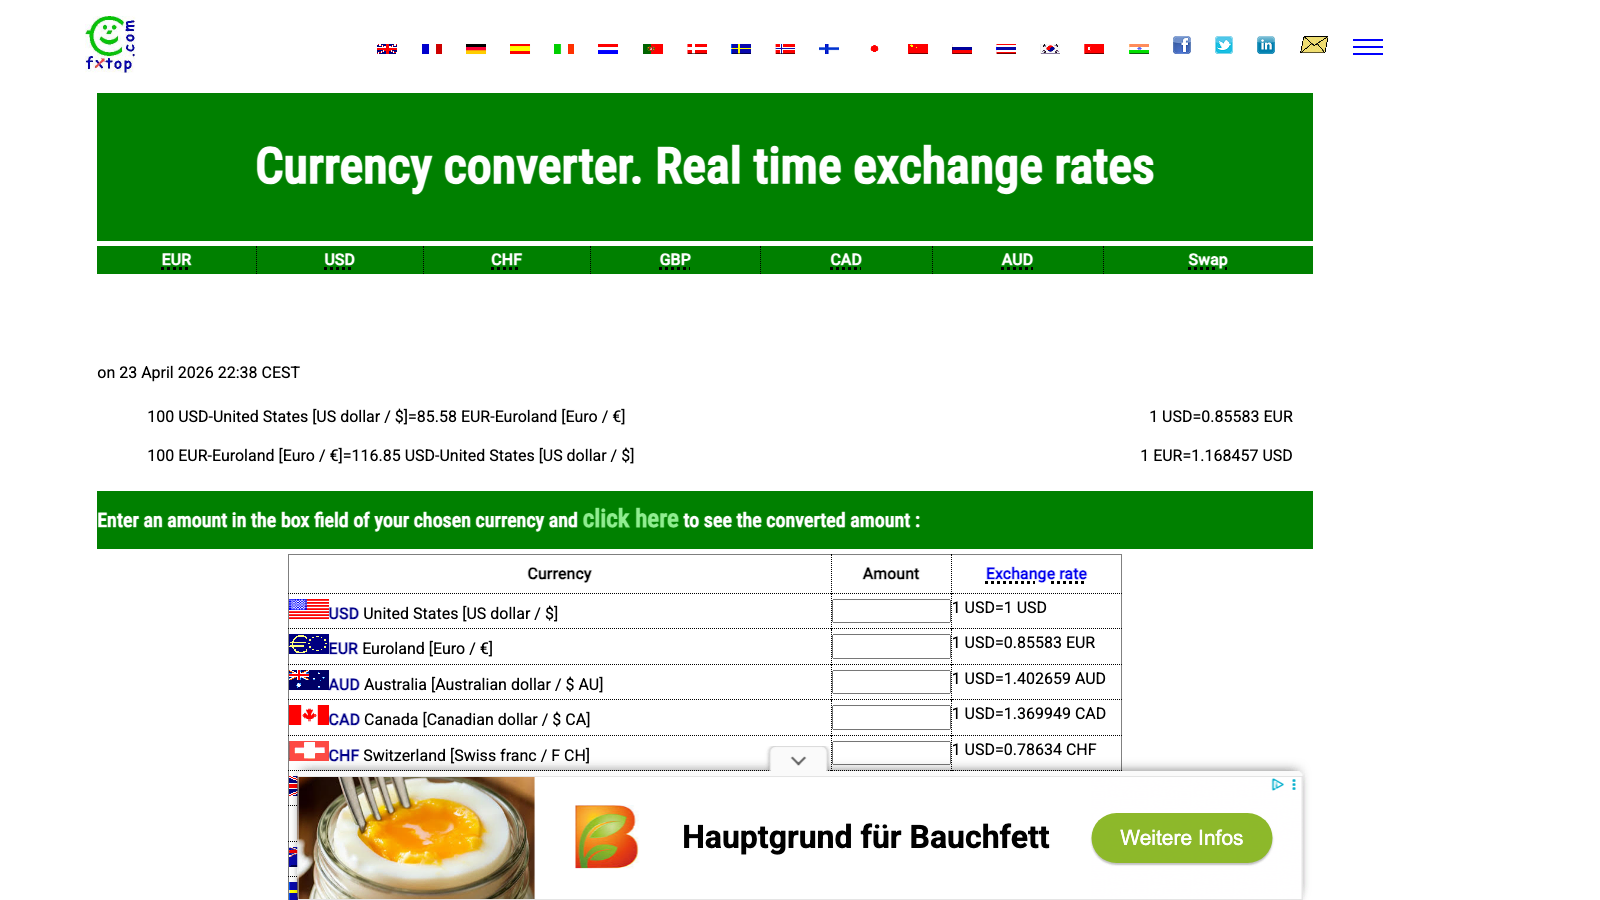Select the French flag language icon
This screenshot has height=900, width=1600.
[432, 48]
